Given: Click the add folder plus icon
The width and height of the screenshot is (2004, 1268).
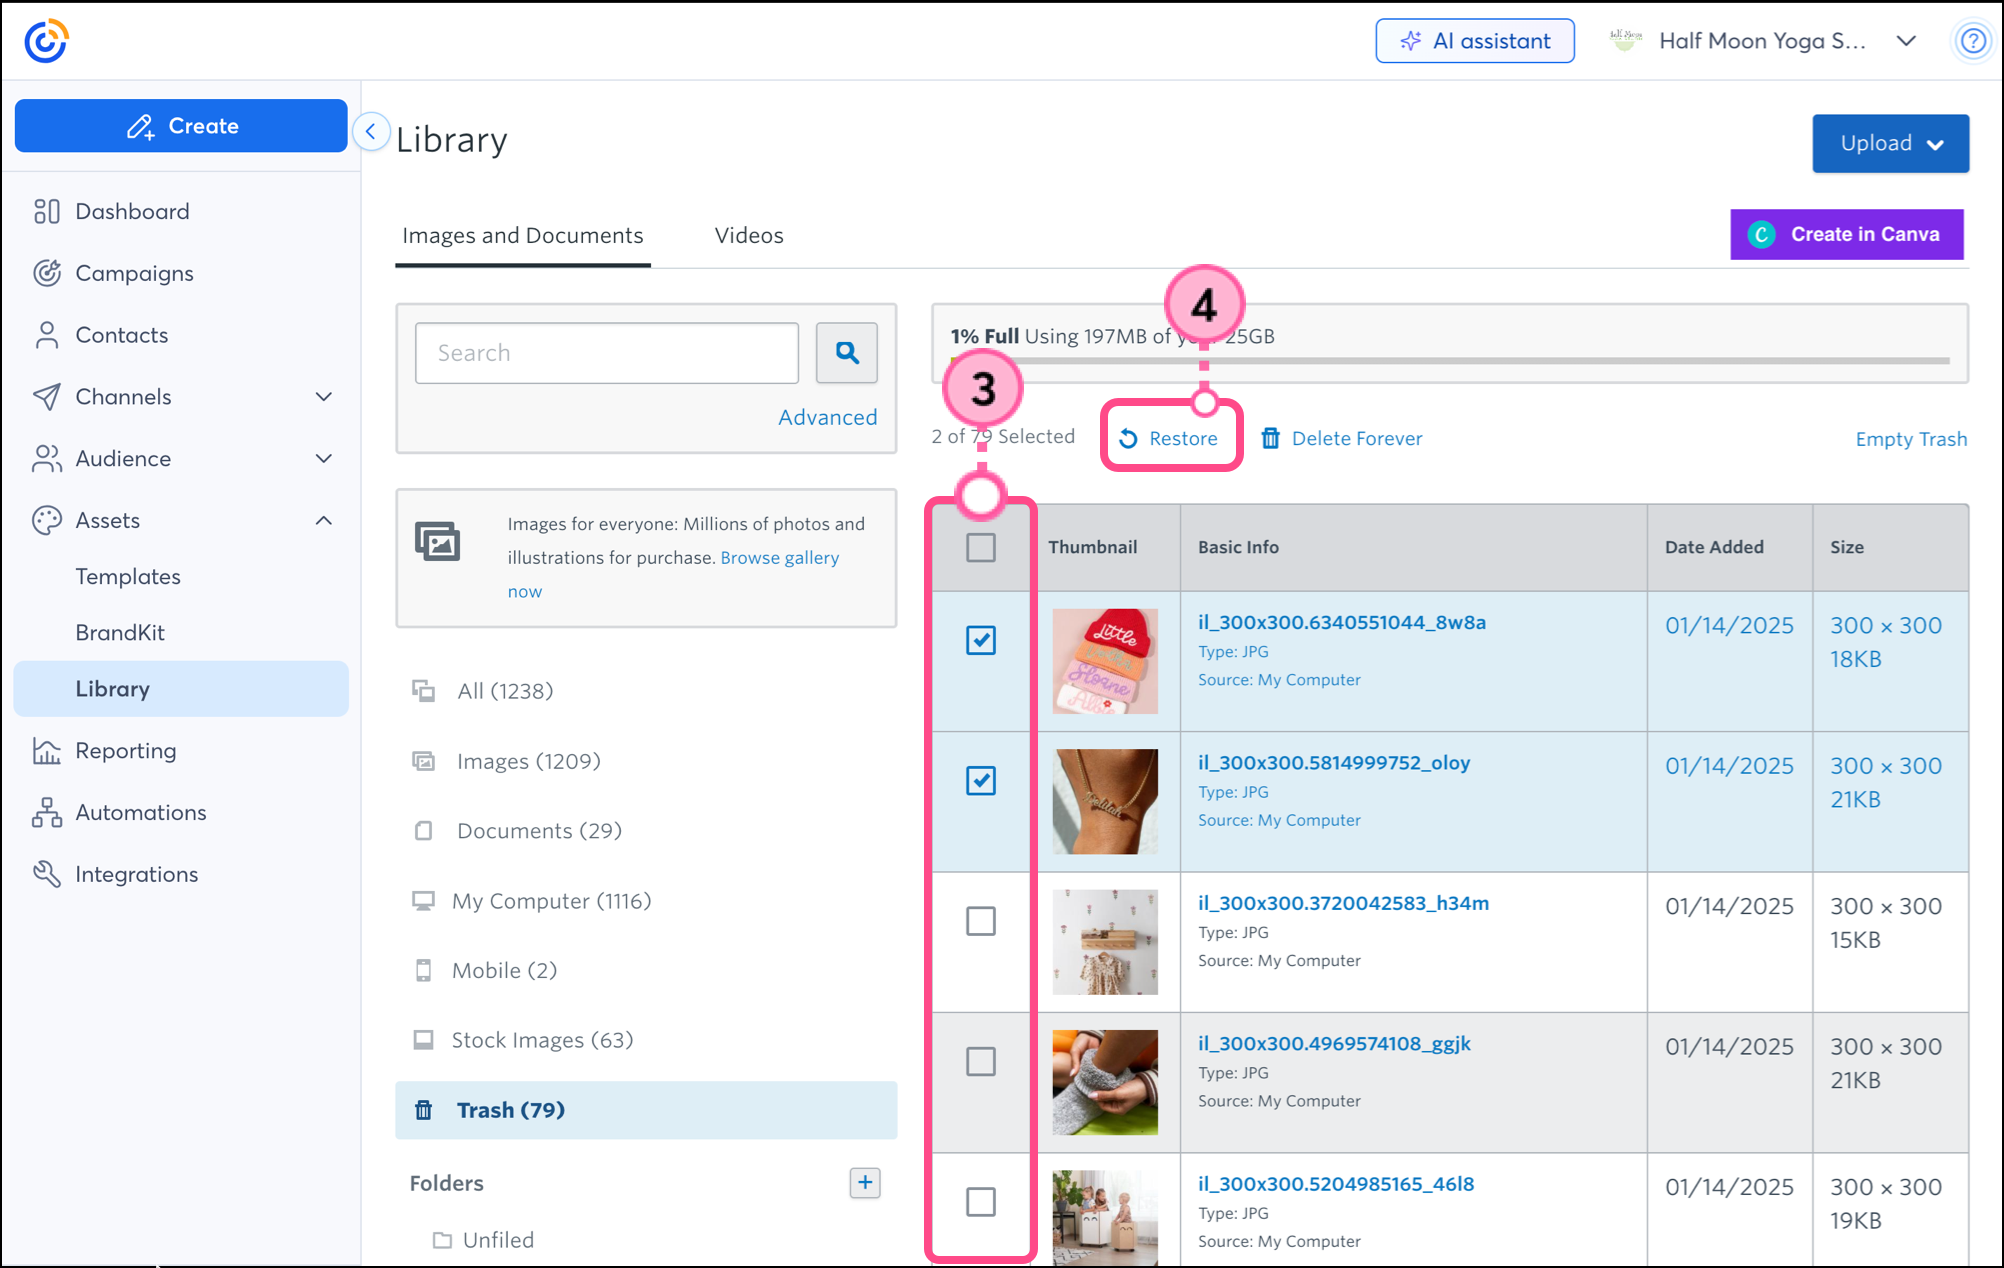Looking at the screenshot, I should point(864,1182).
